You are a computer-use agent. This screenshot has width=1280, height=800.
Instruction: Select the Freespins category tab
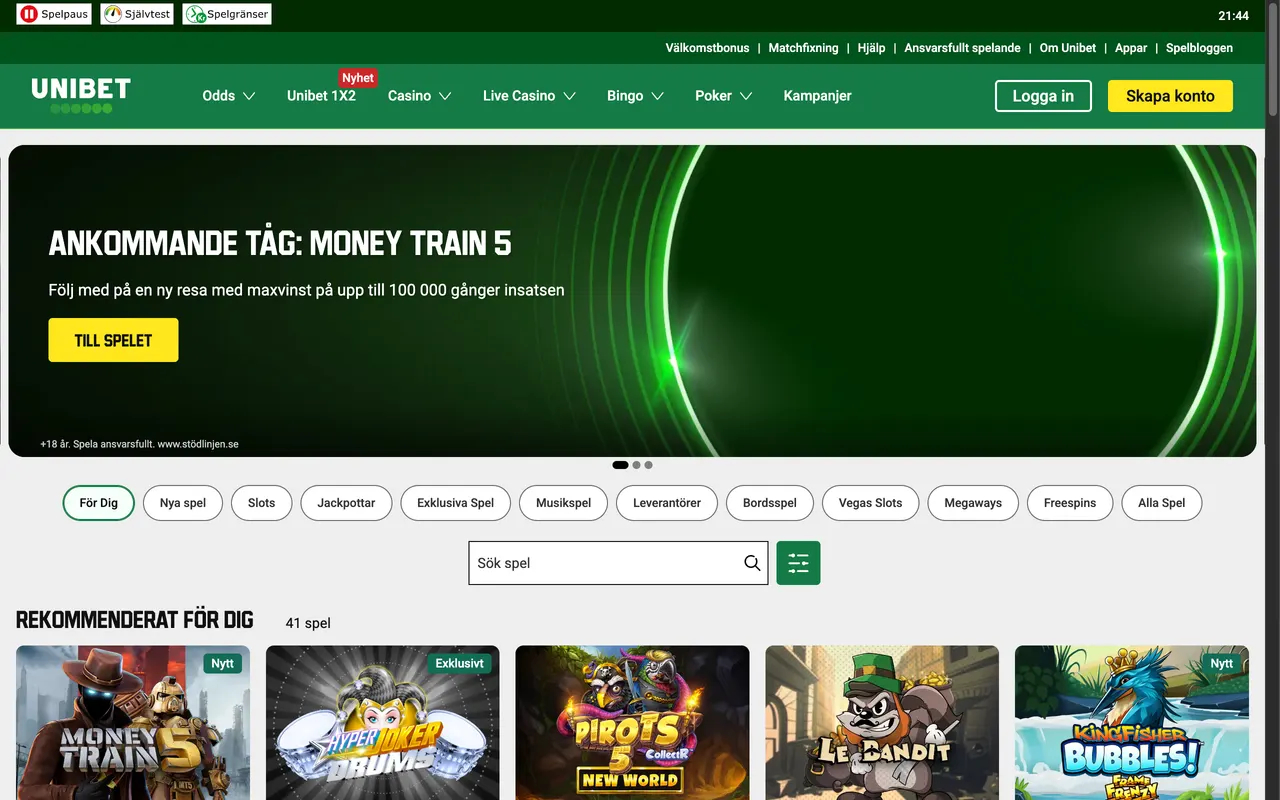(1070, 503)
